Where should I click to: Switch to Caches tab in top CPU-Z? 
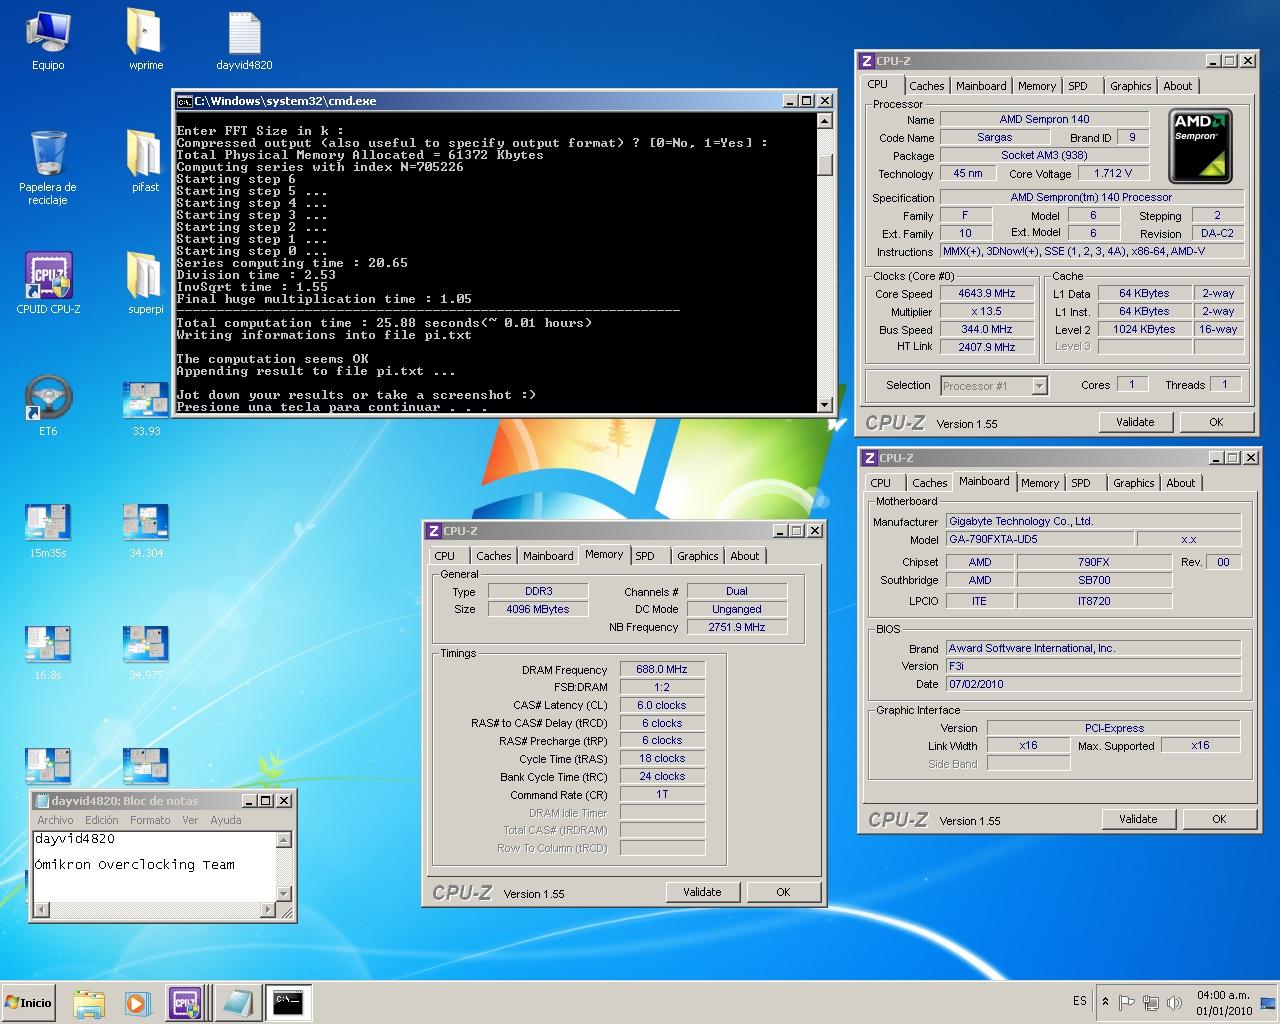927,86
